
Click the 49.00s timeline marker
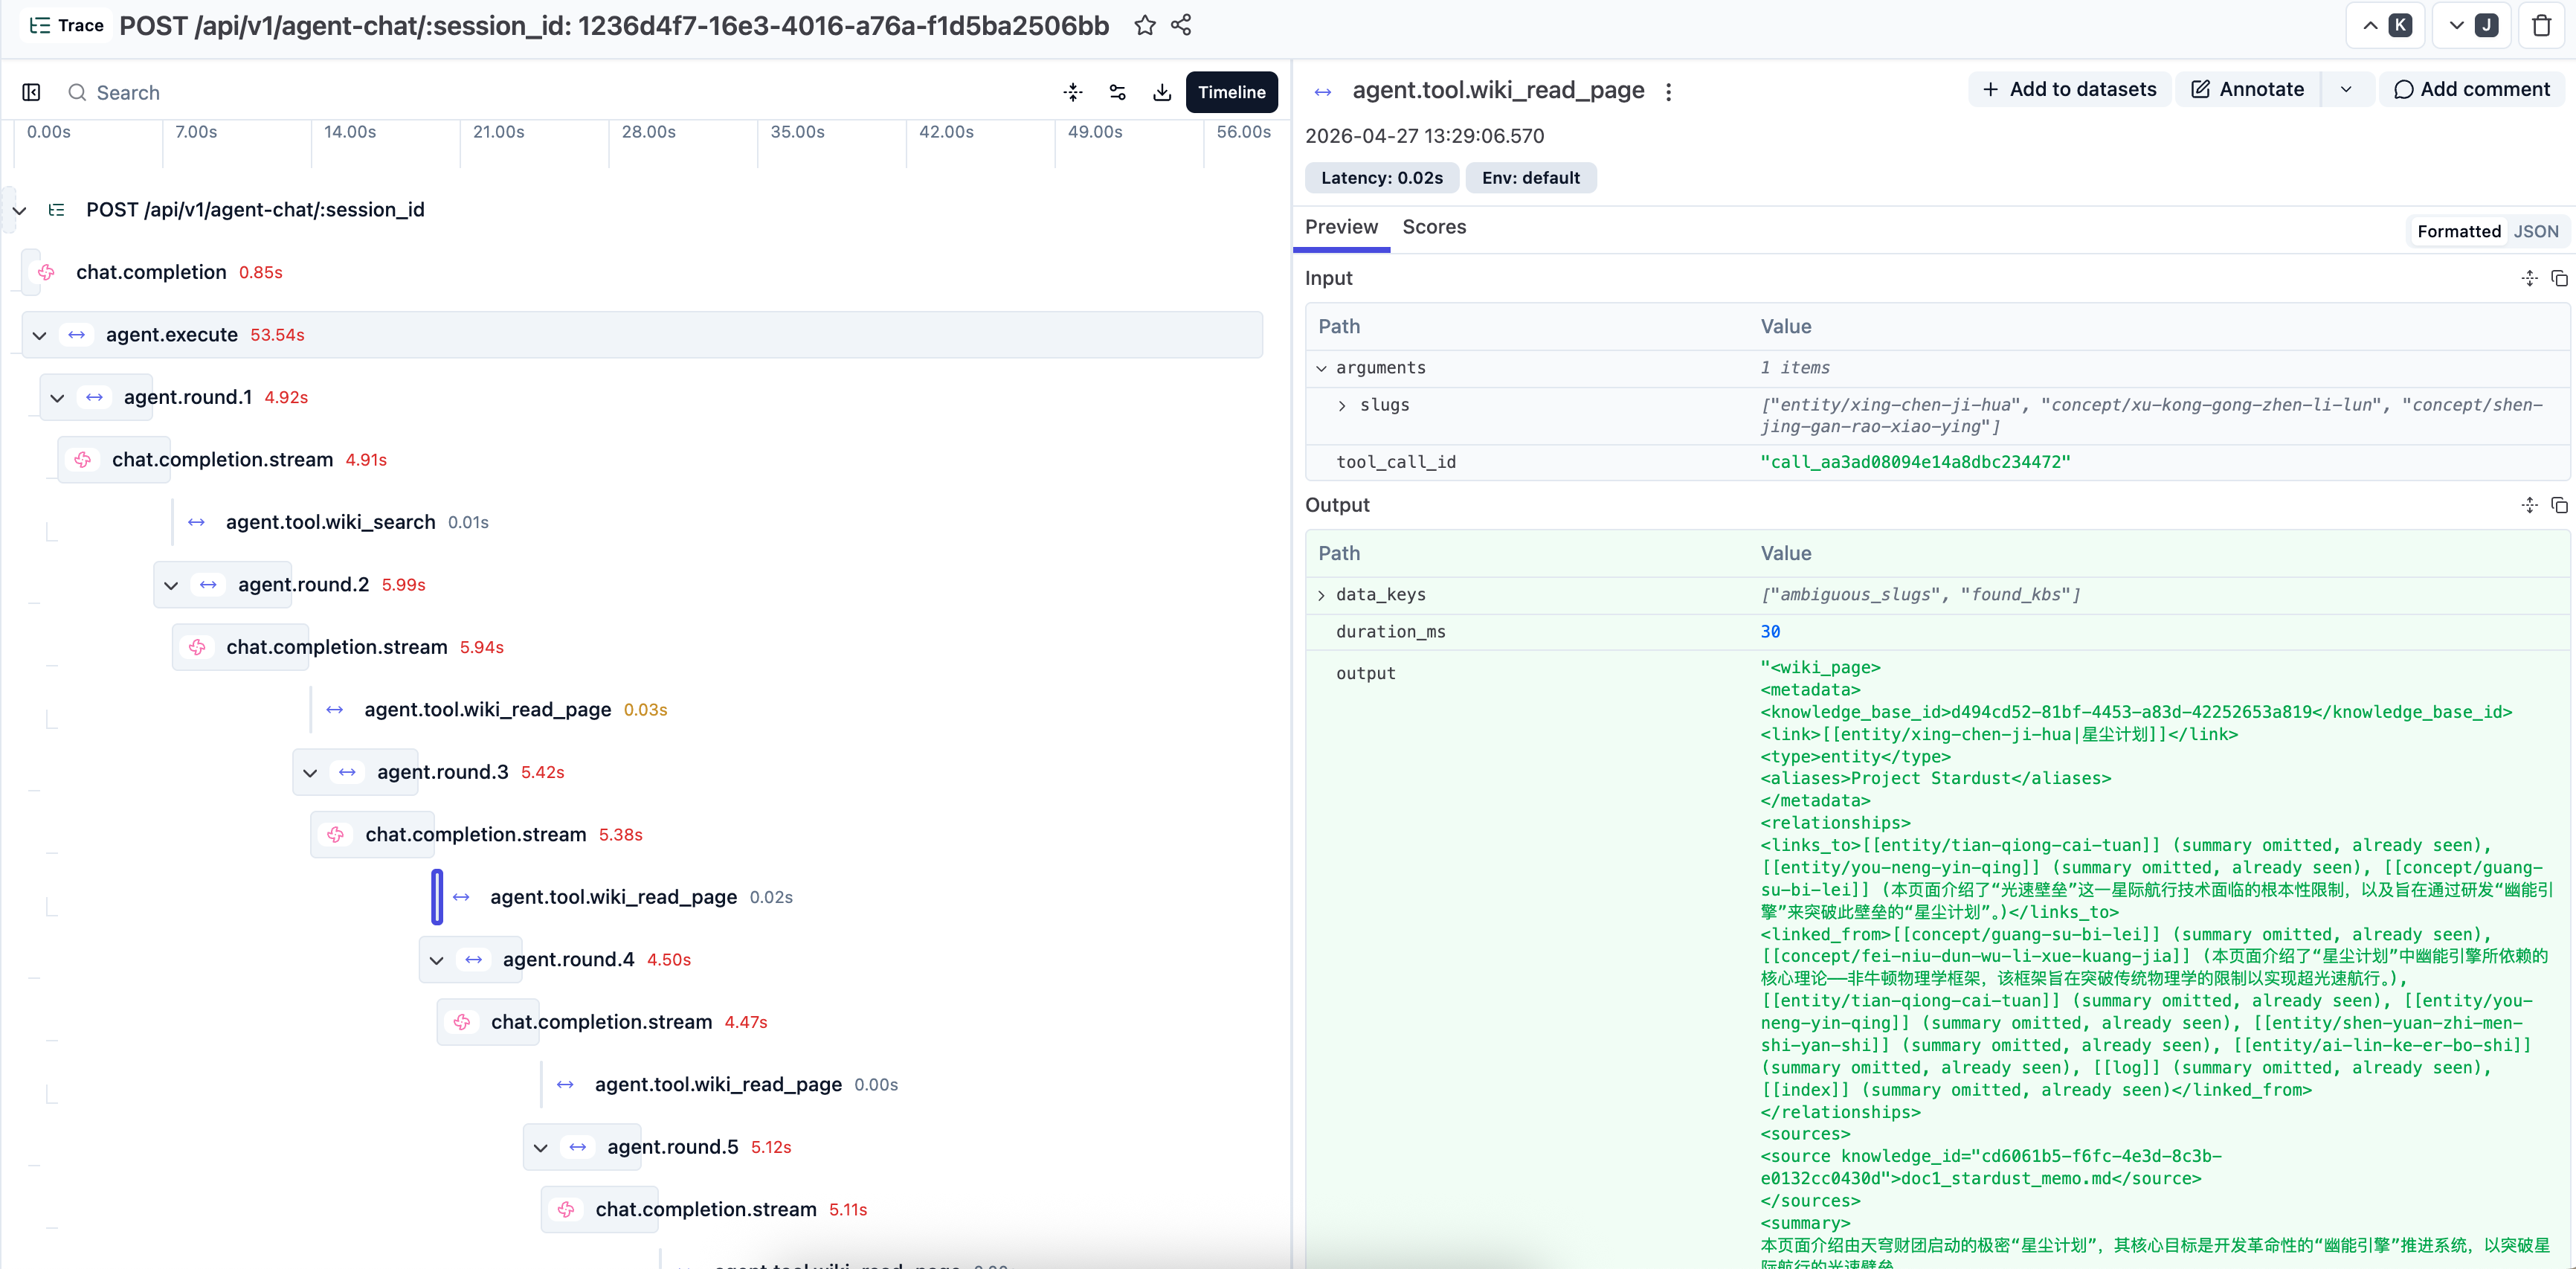coord(1095,132)
